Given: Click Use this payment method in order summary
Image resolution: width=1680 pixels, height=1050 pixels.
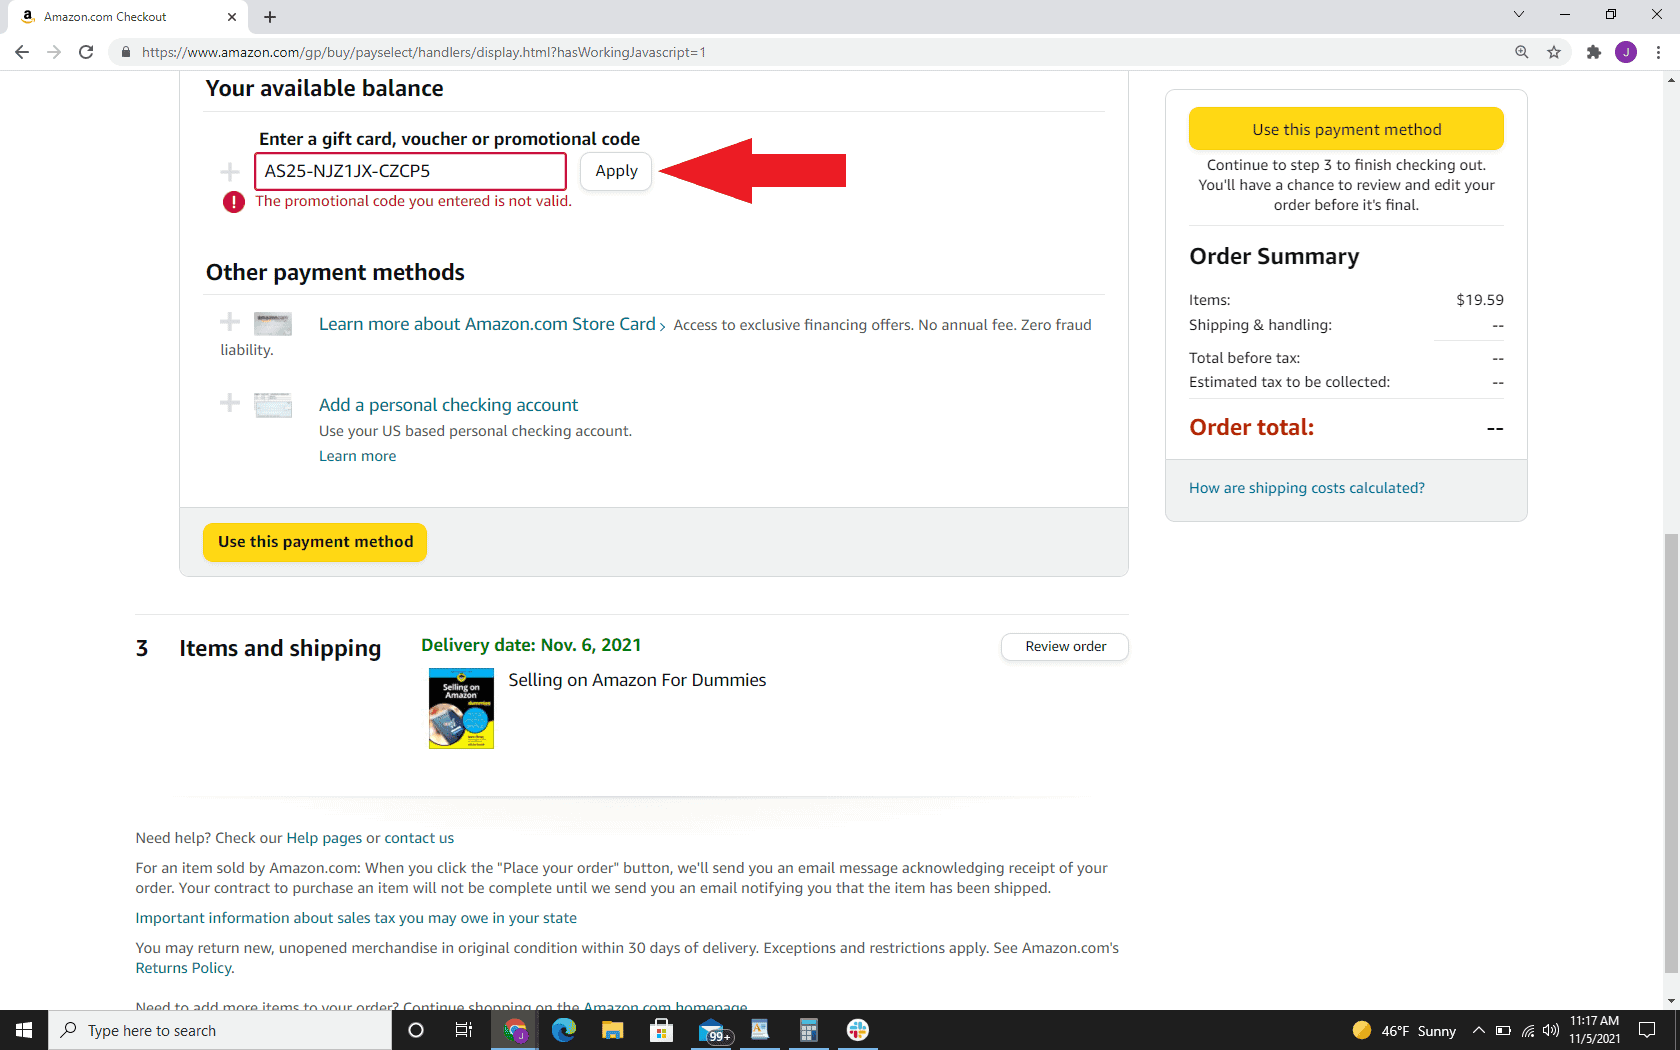Looking at the screenshot, I should (1346, 129).
